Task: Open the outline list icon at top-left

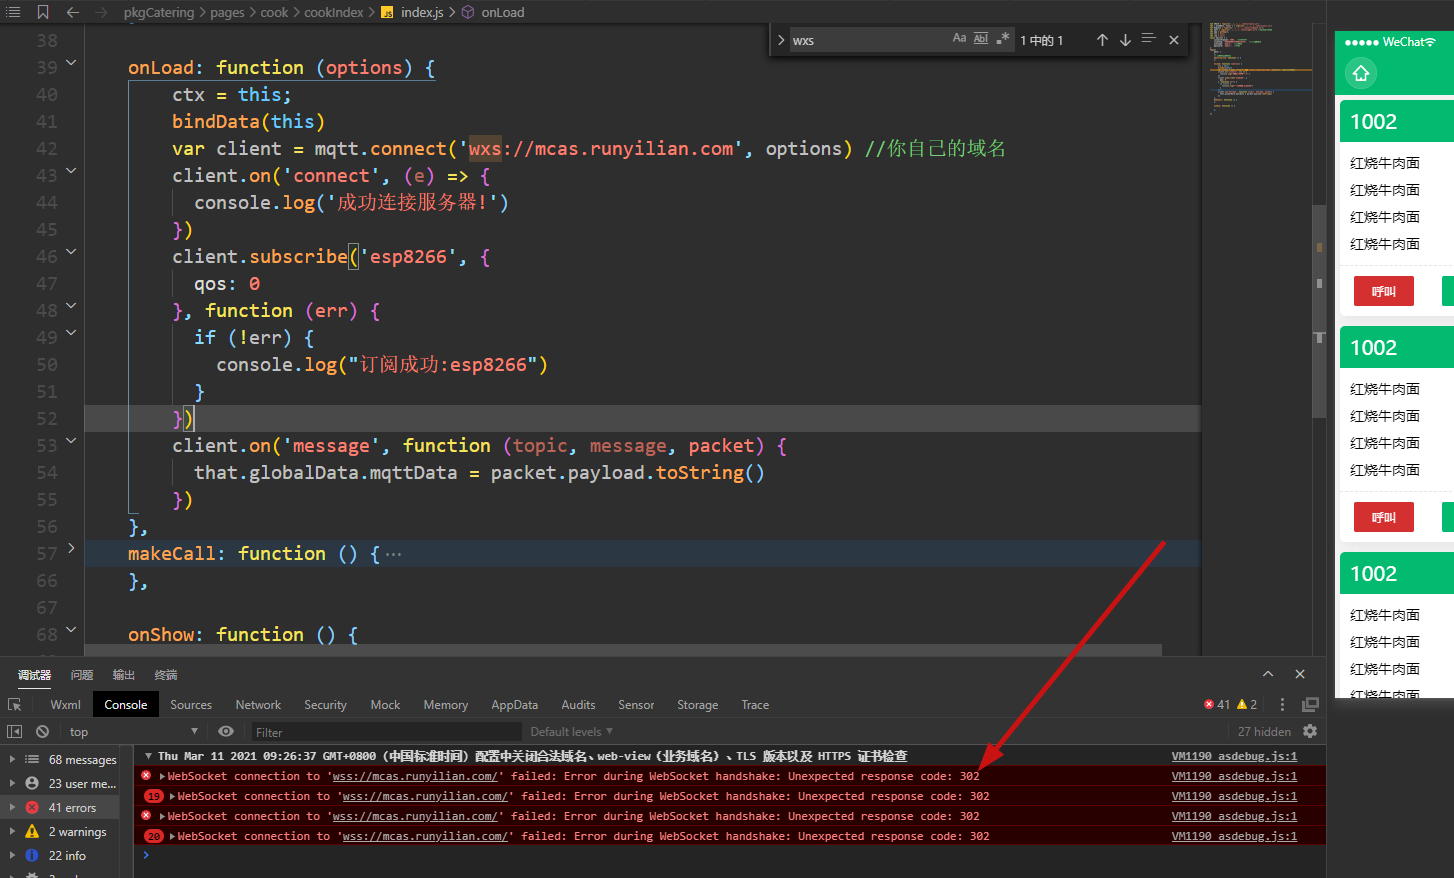Action: pyautogui.click(x=13, y=12)
